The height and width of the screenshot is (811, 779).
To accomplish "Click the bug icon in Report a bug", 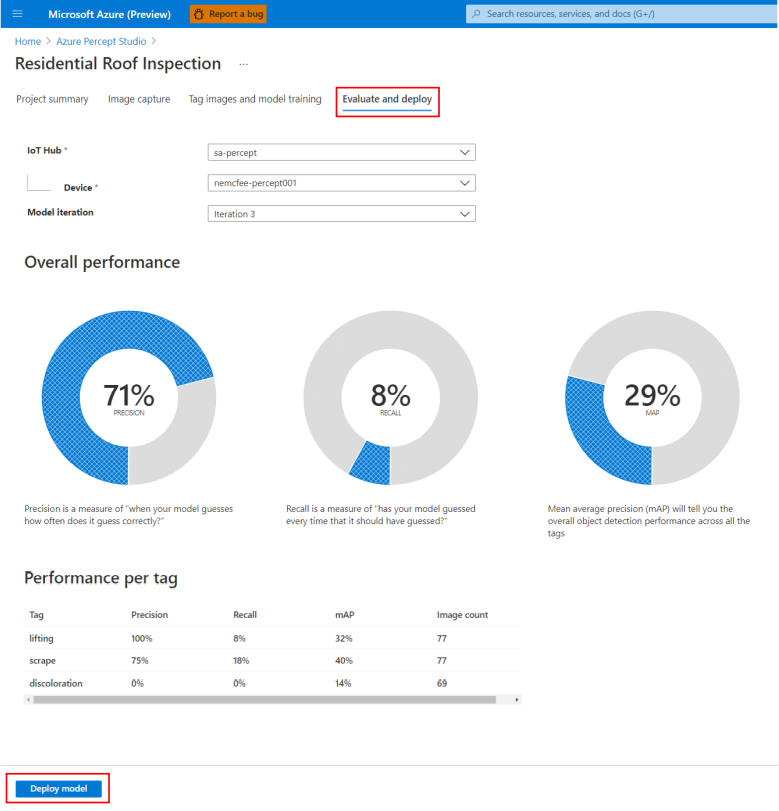I will coord(199,14).
